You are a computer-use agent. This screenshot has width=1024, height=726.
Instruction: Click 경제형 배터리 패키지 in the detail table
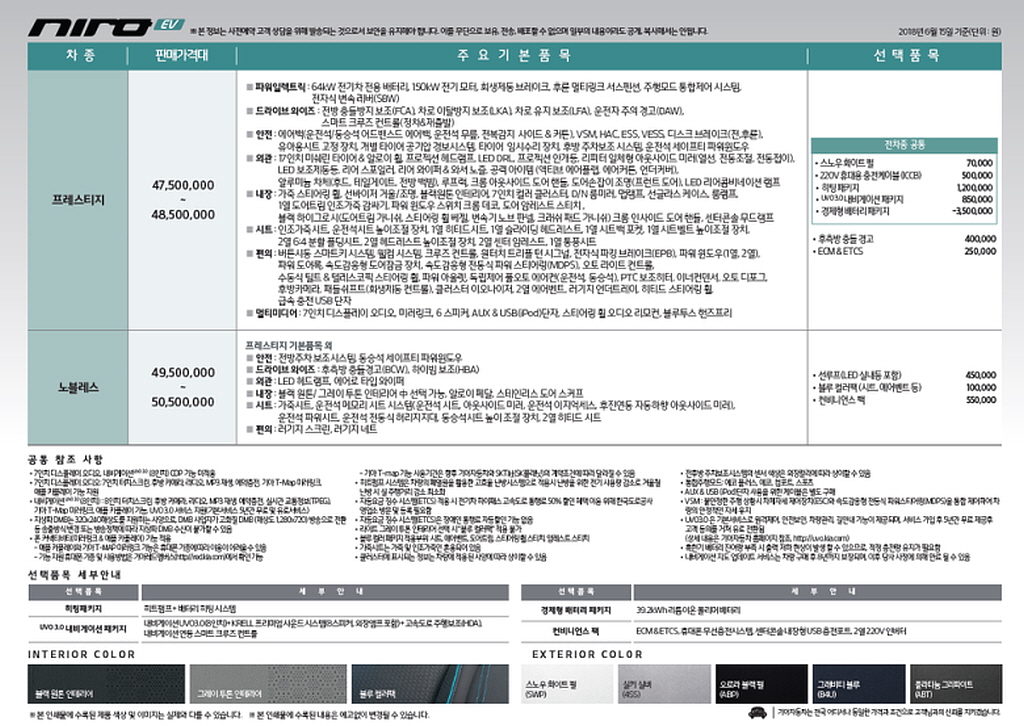576,610
